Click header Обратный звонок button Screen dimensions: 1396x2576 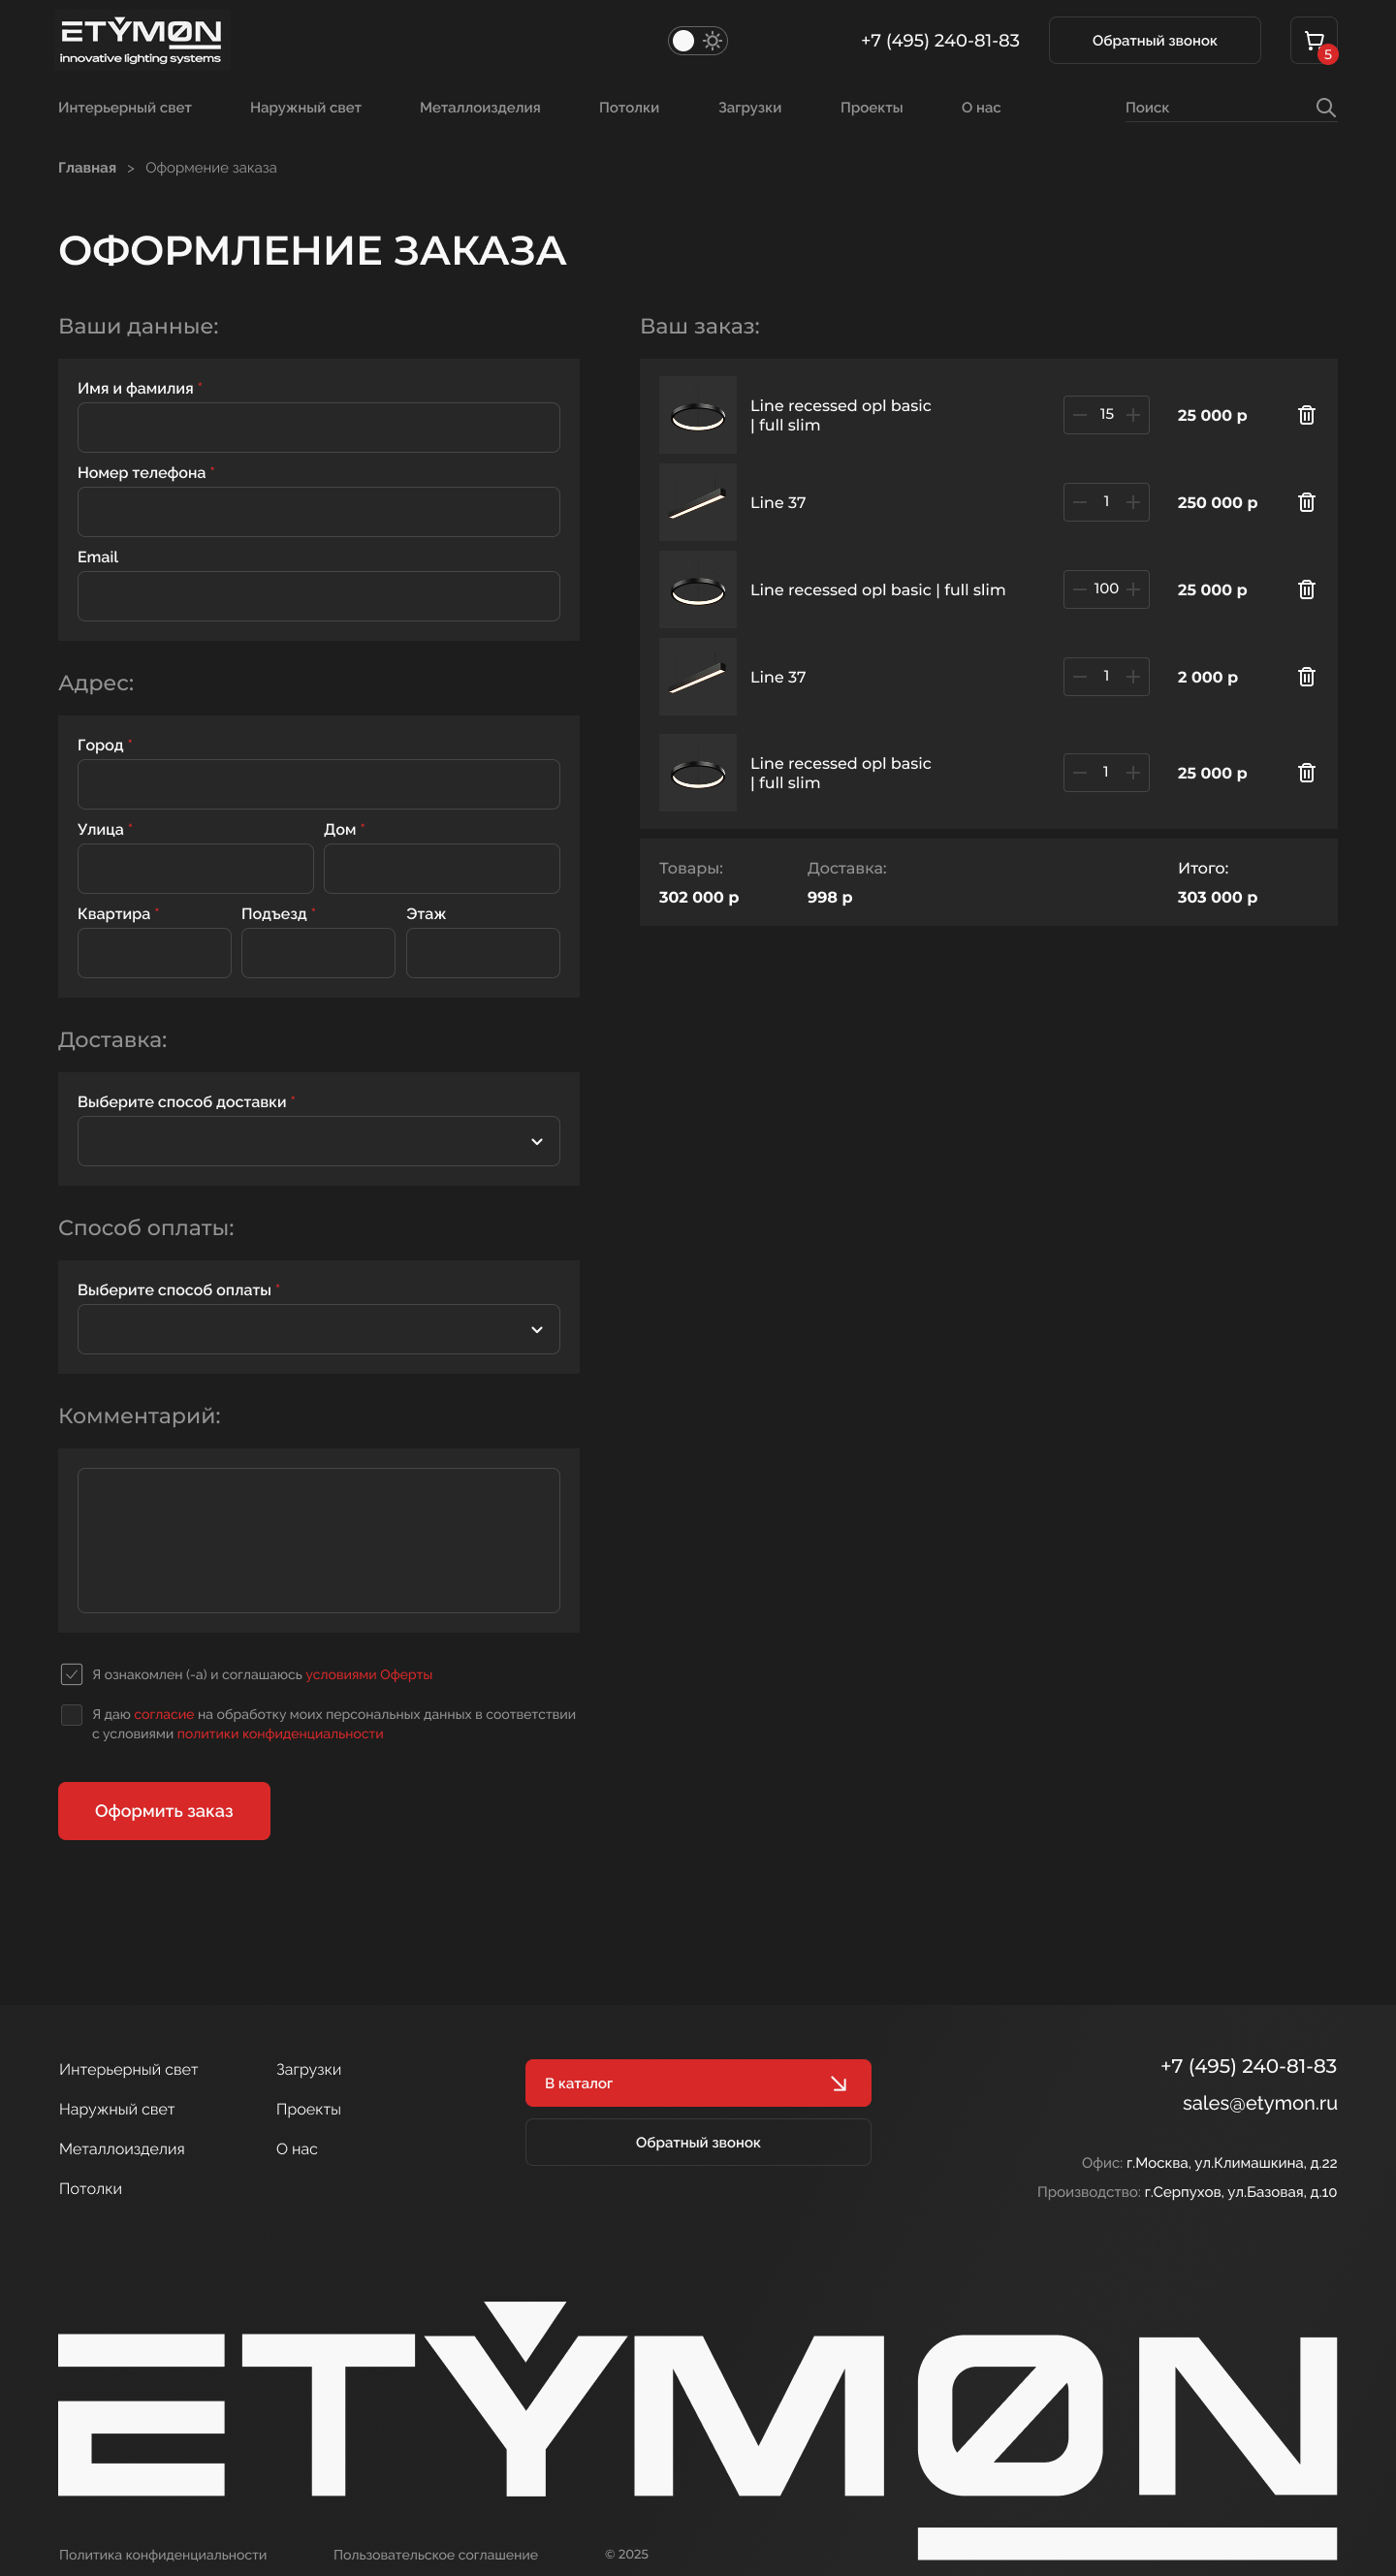click(x=1154, y=41)
